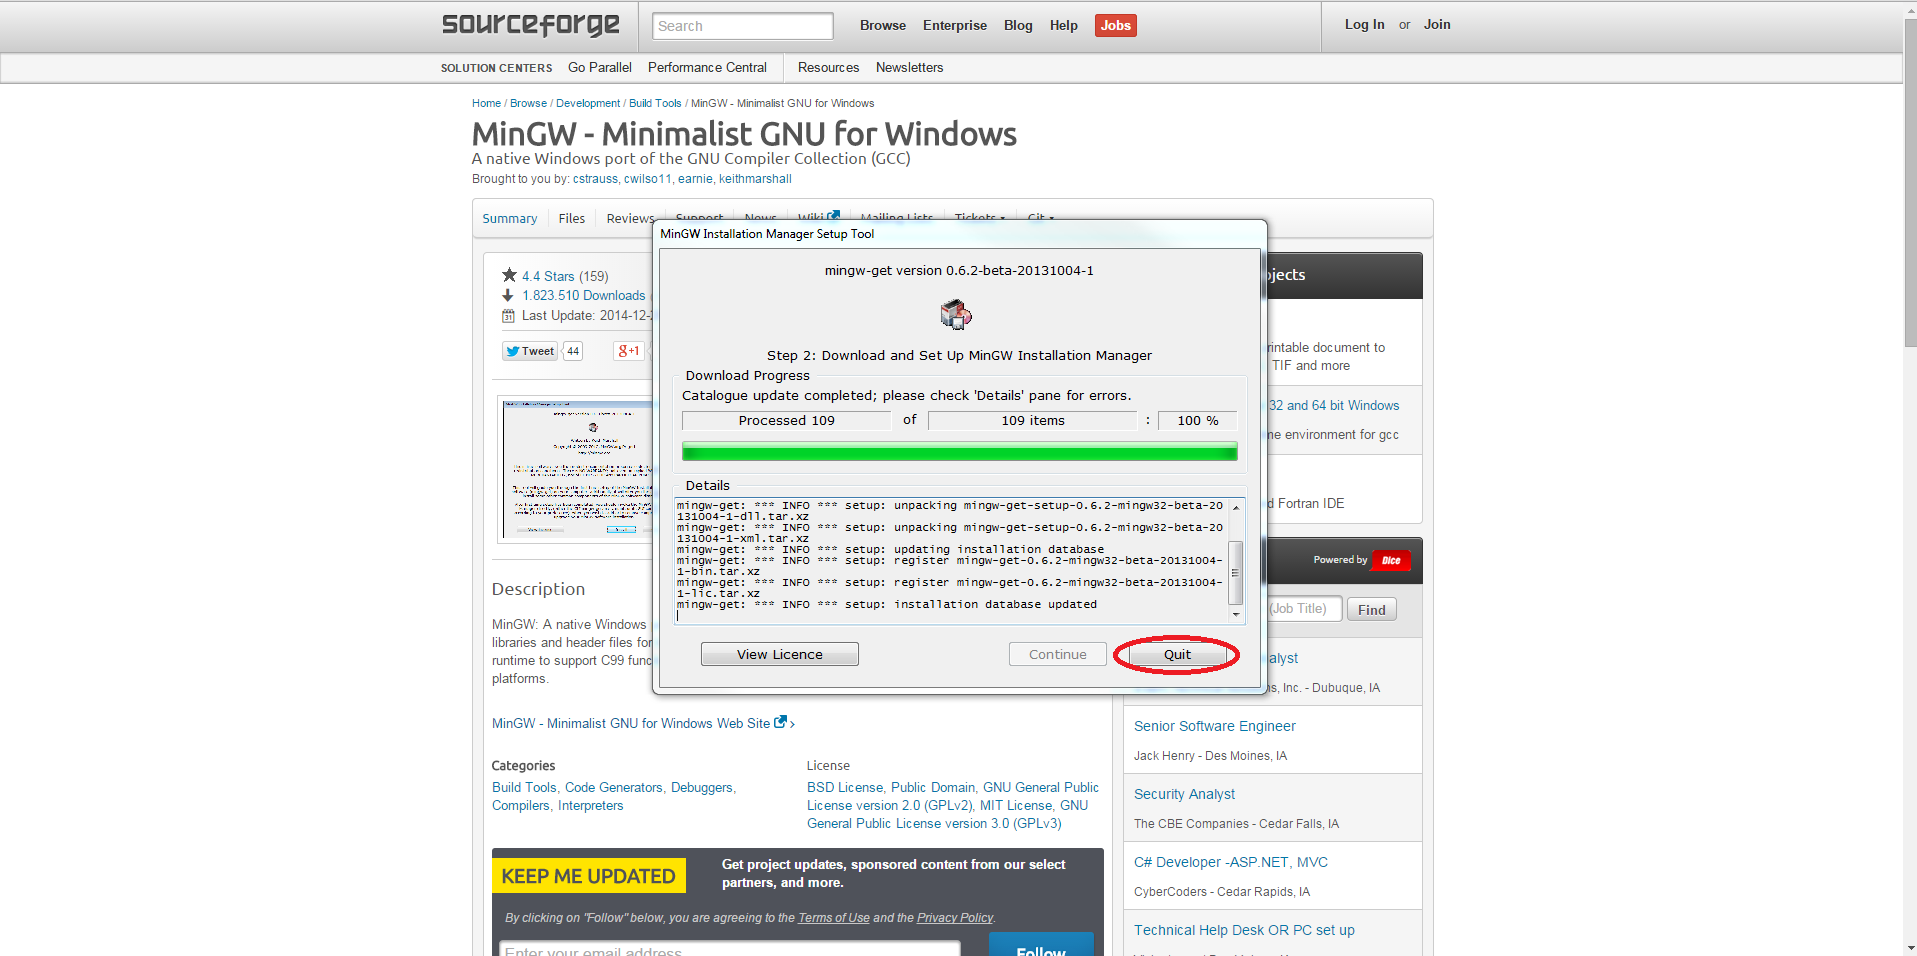Screen dimensions: 1917x956
Task: Click the KEEP ME UPDATED banner
Action: [588, 876]
